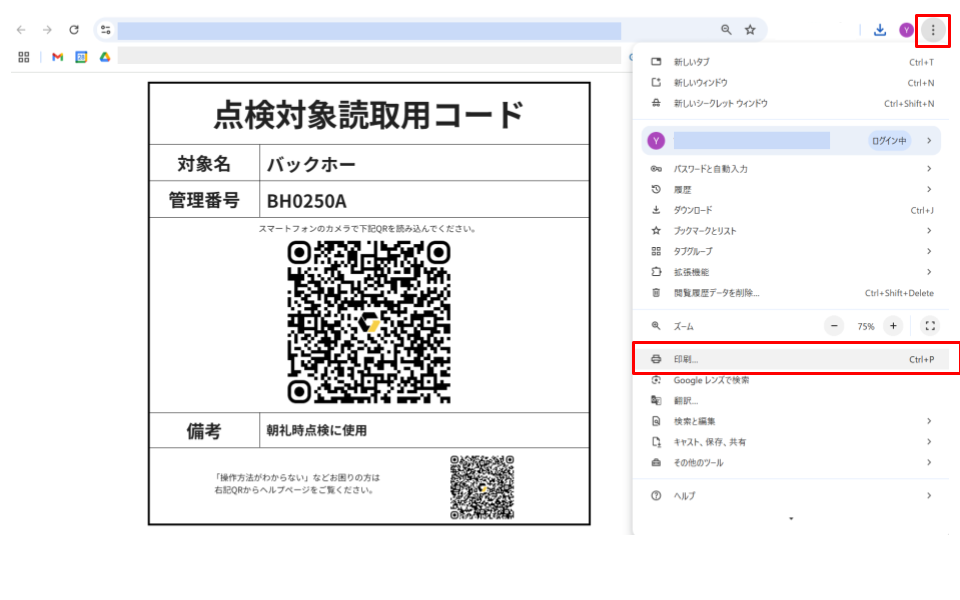This screenshot has height=600, width=960.
Task: Enter full screen via the expand icon
Action: click(x=930, y=325)
